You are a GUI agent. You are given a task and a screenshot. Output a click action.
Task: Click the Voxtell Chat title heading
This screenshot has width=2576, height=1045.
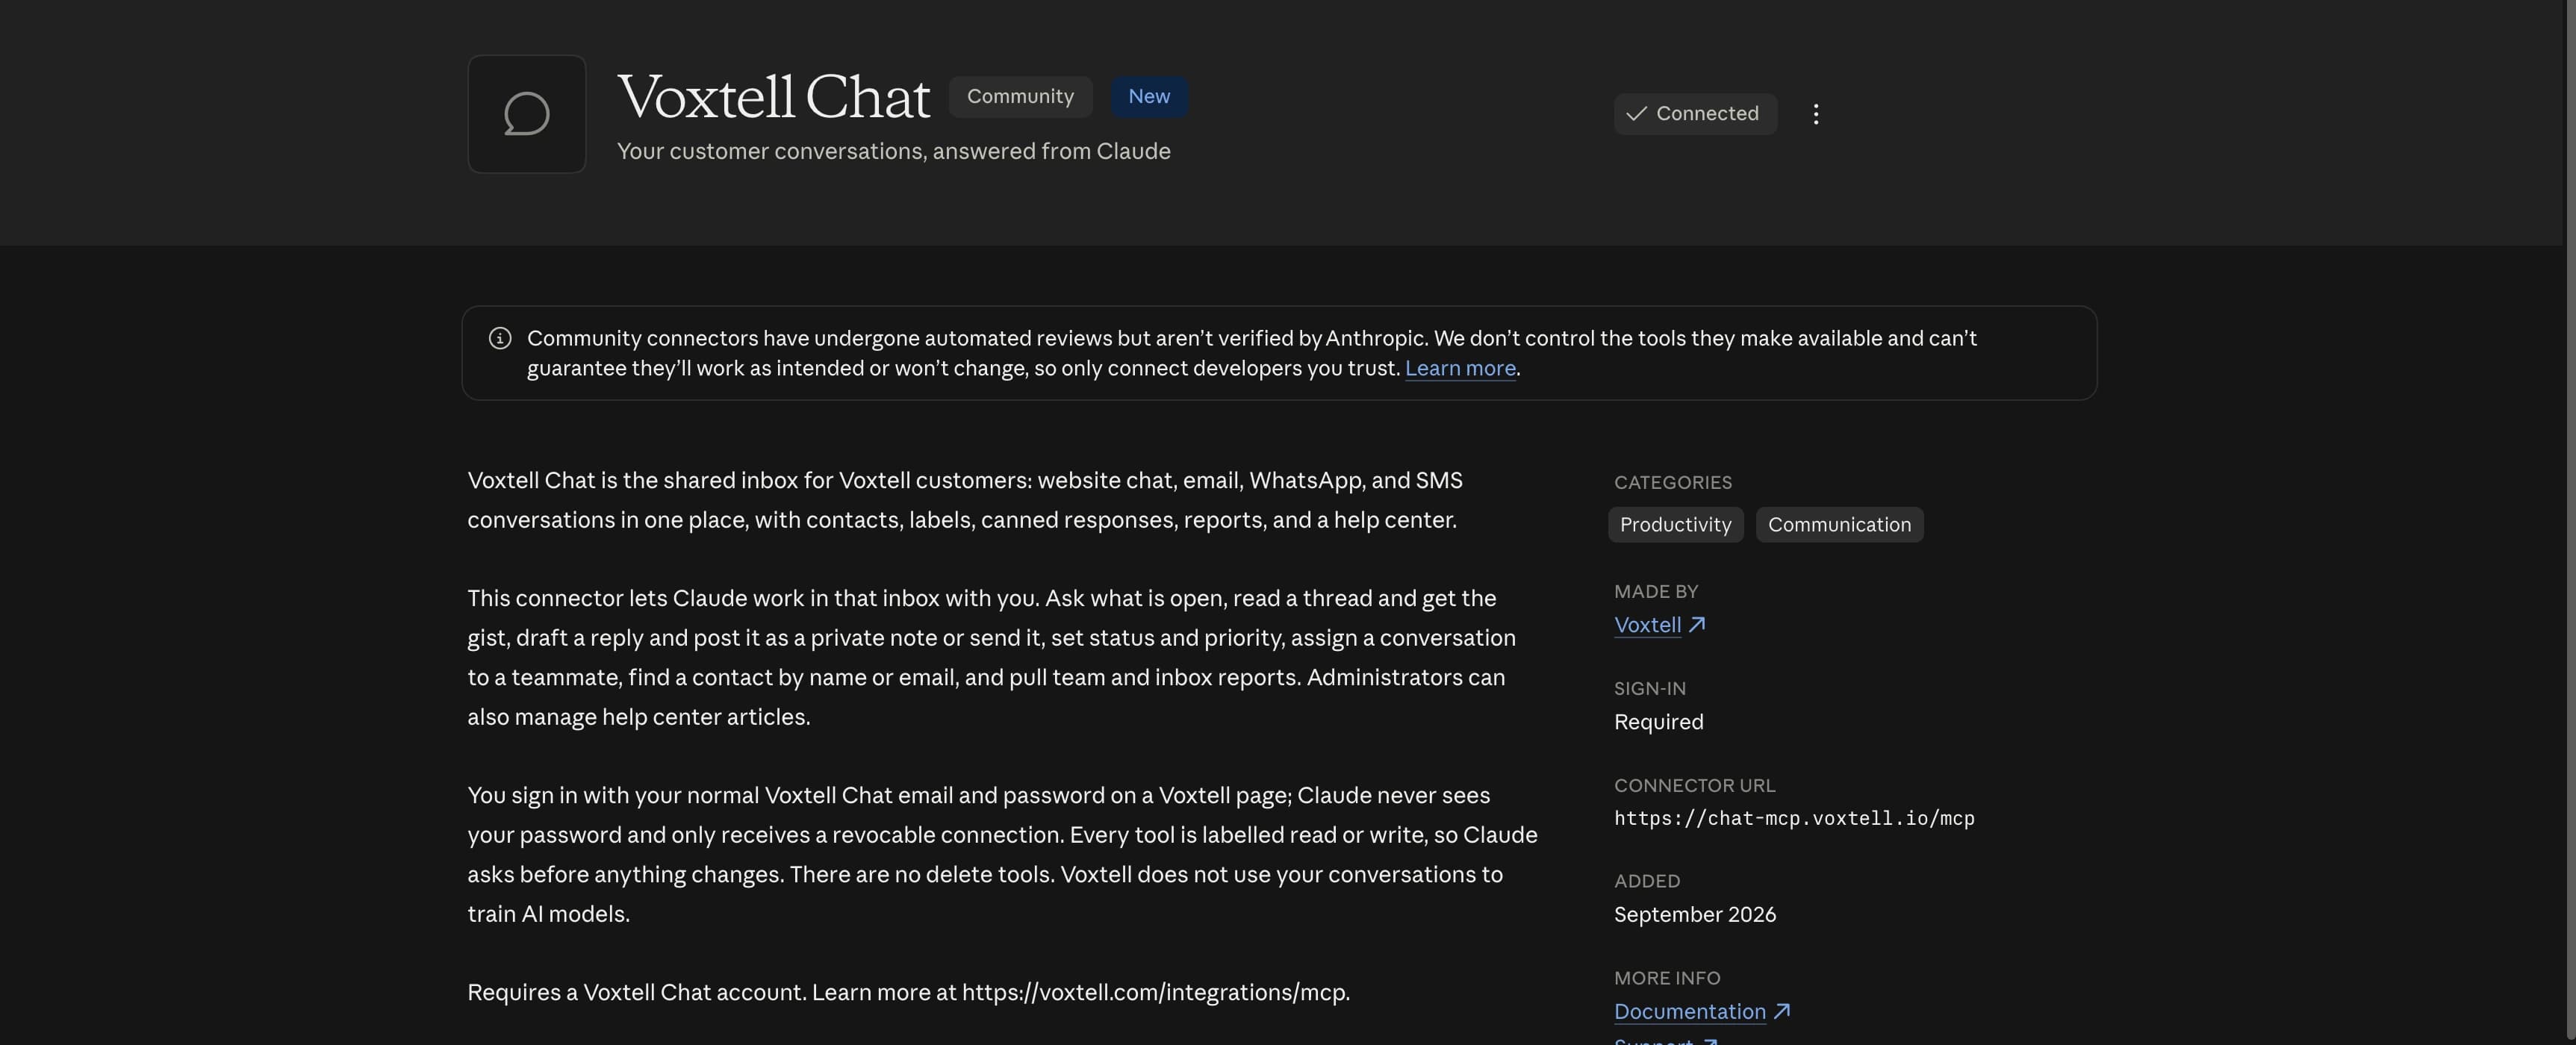pyautogui.click(x=773, y=97)
